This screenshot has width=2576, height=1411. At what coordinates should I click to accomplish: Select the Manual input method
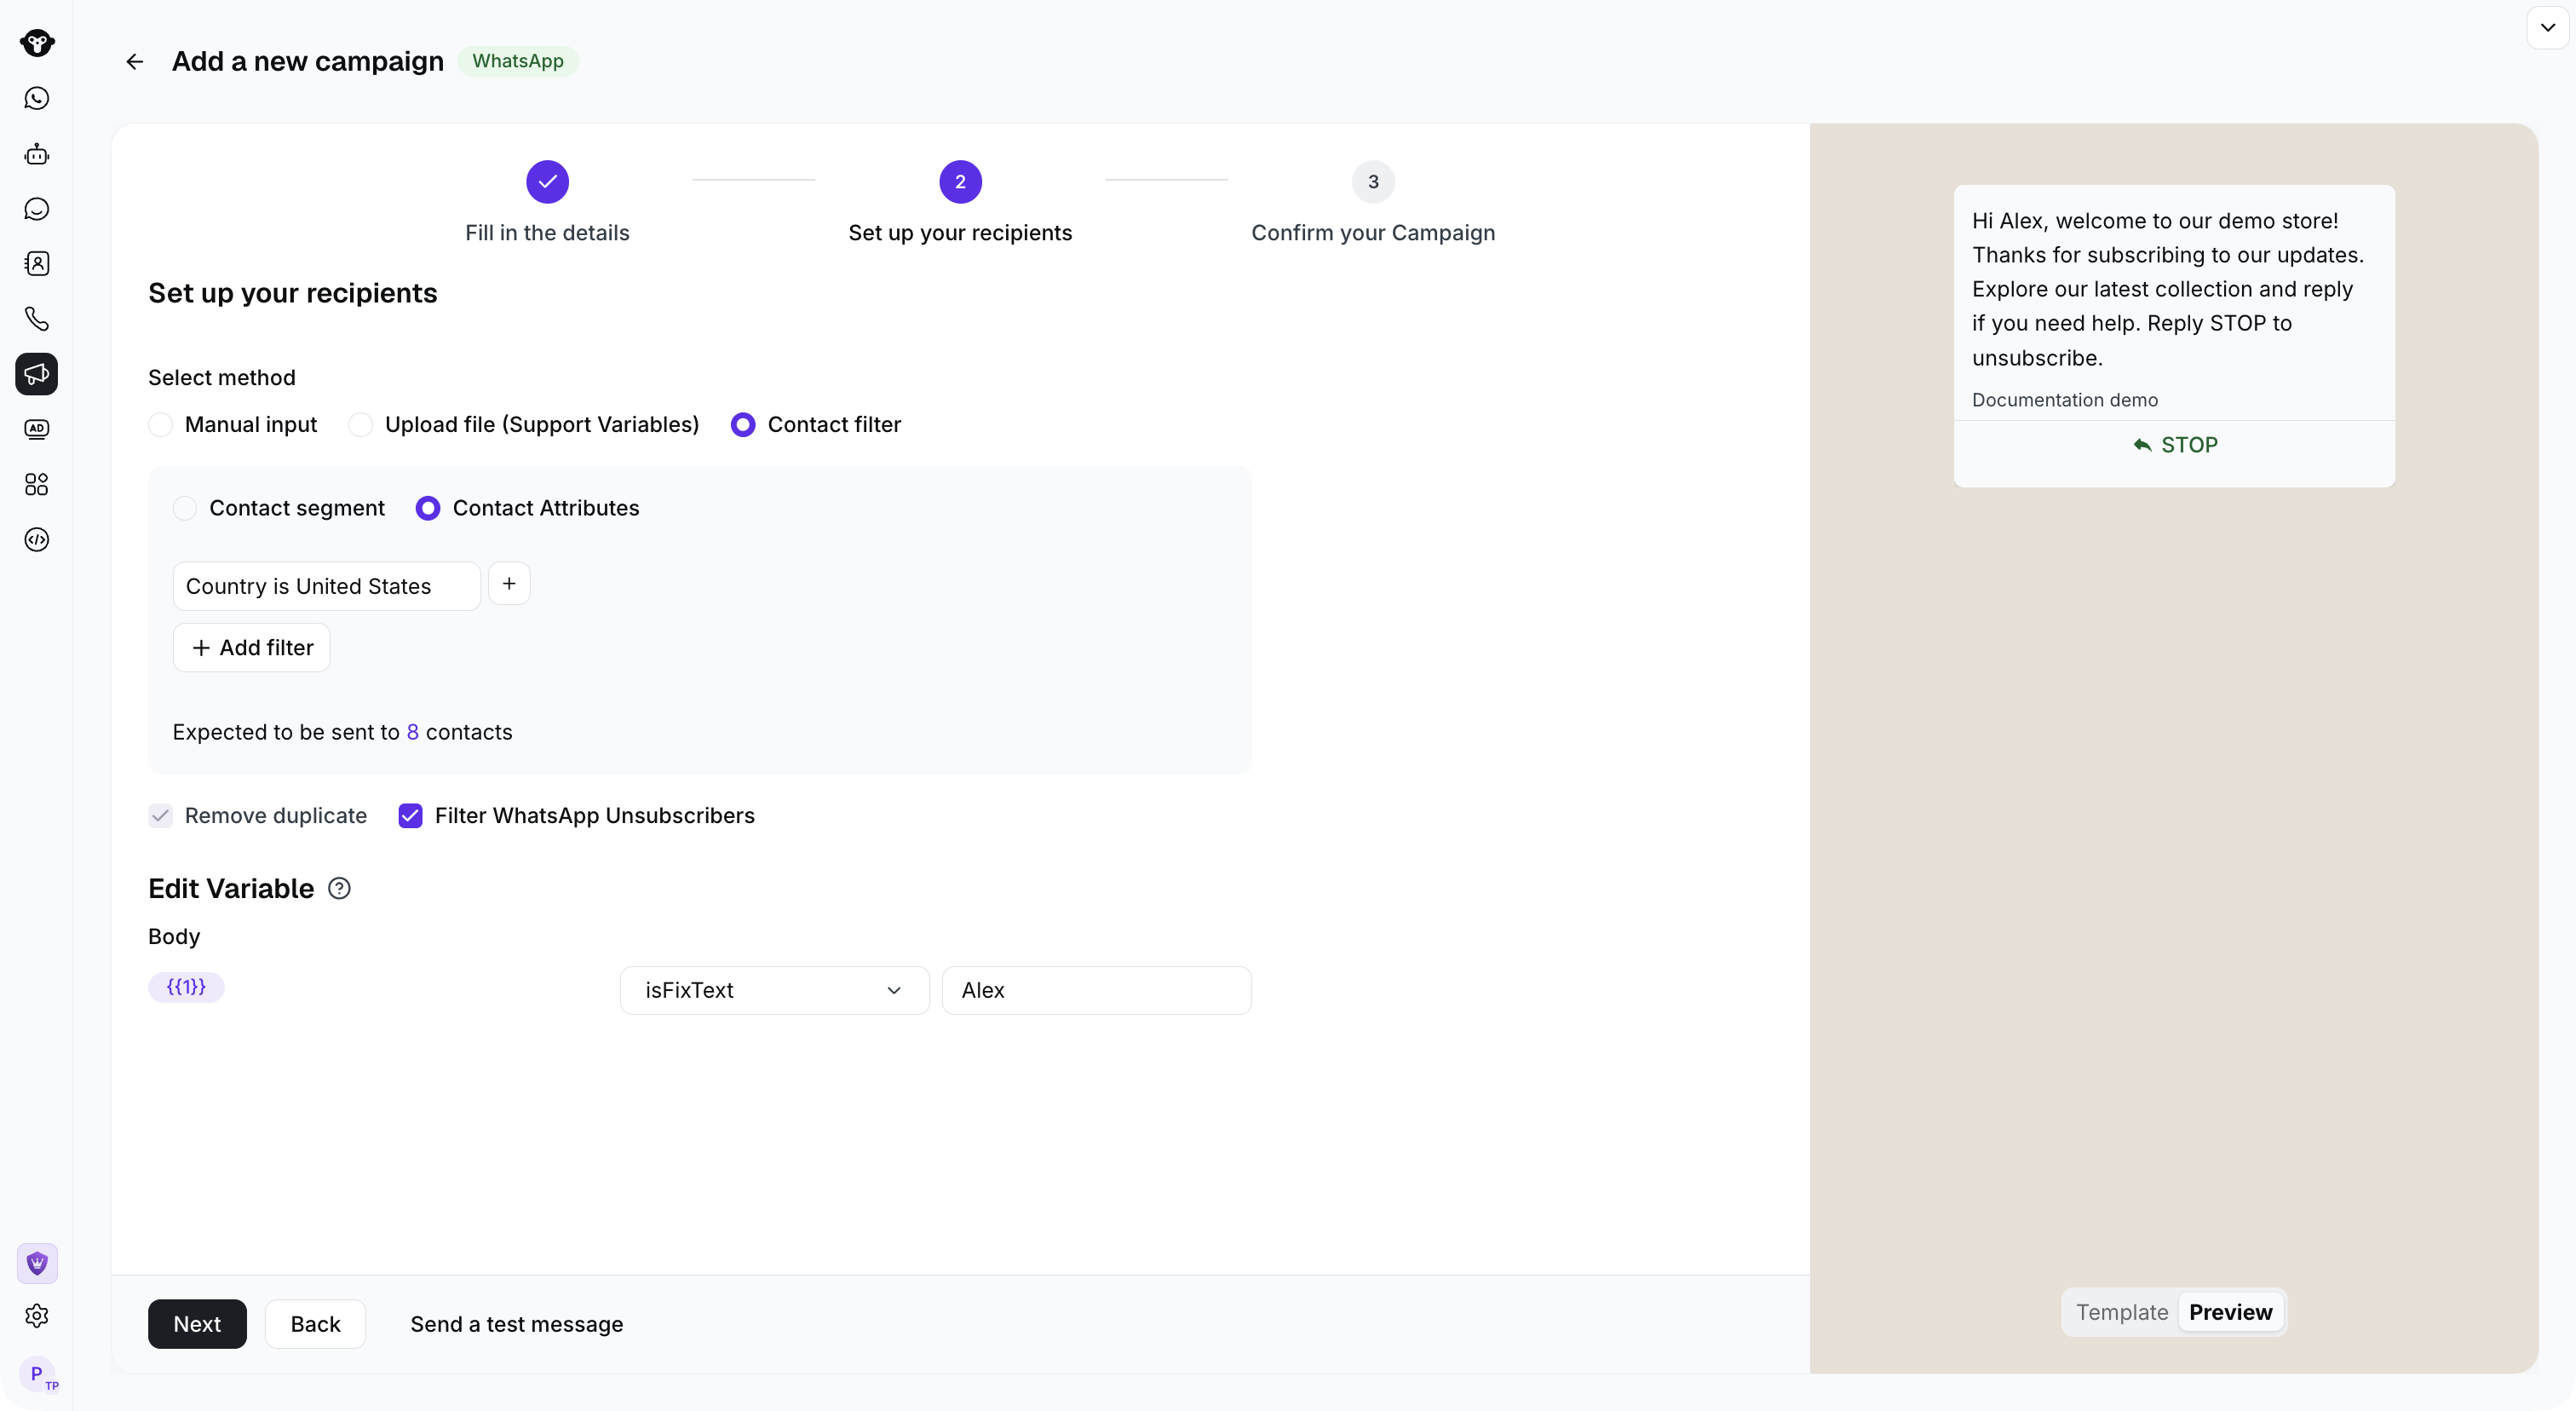pos(233,425)
